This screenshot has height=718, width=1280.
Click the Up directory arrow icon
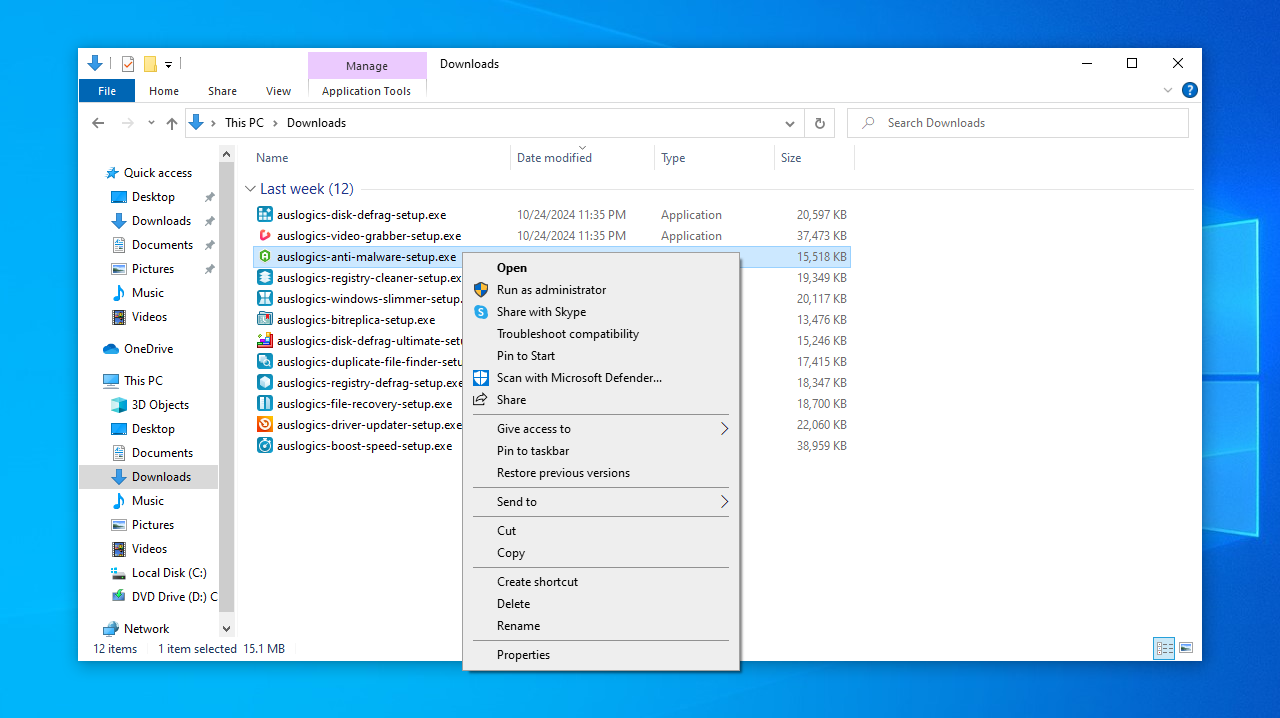point(172,123)
